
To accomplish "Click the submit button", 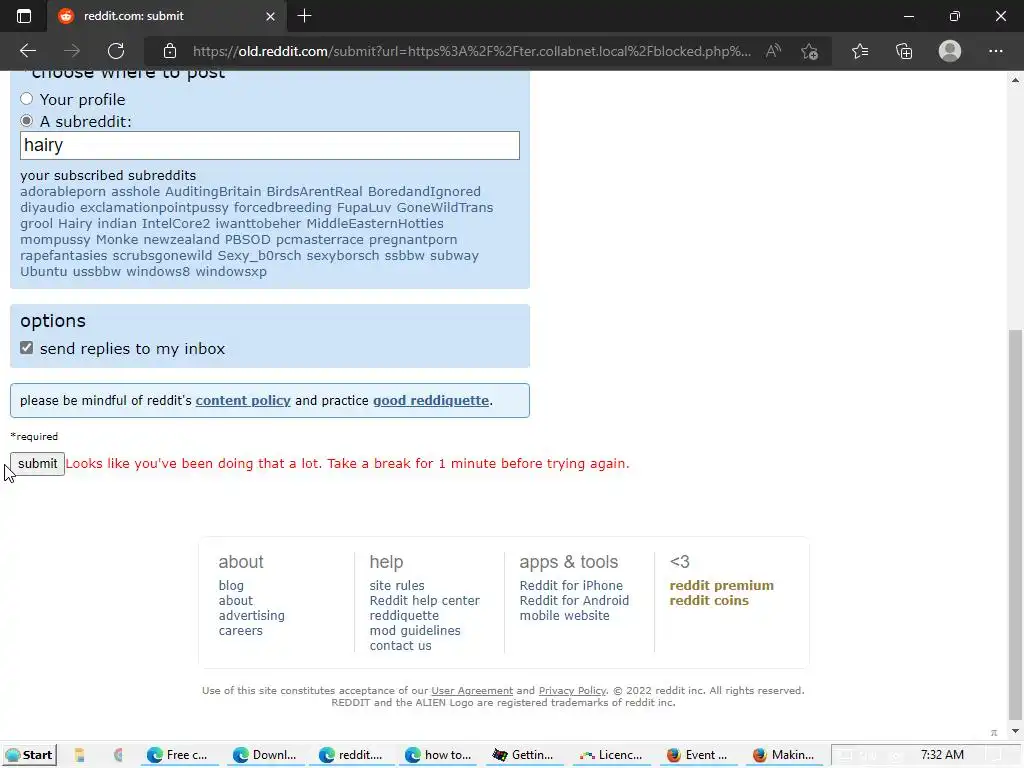I will pos(37,464).
